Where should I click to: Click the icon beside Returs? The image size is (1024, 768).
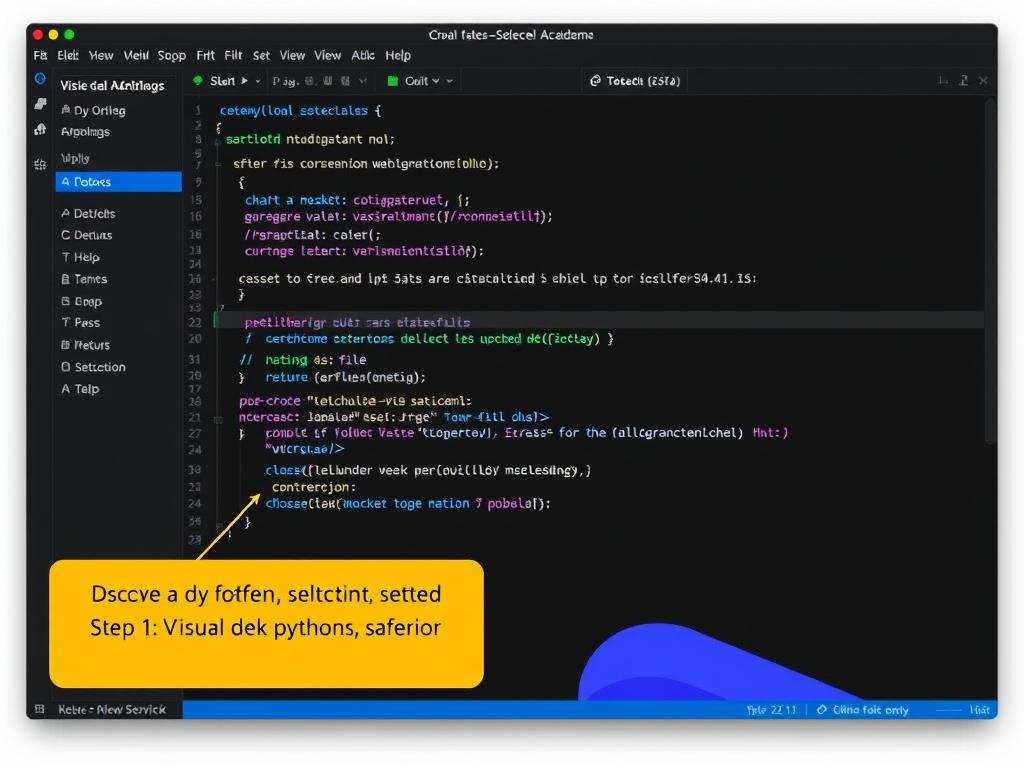(x=65, y=344)
